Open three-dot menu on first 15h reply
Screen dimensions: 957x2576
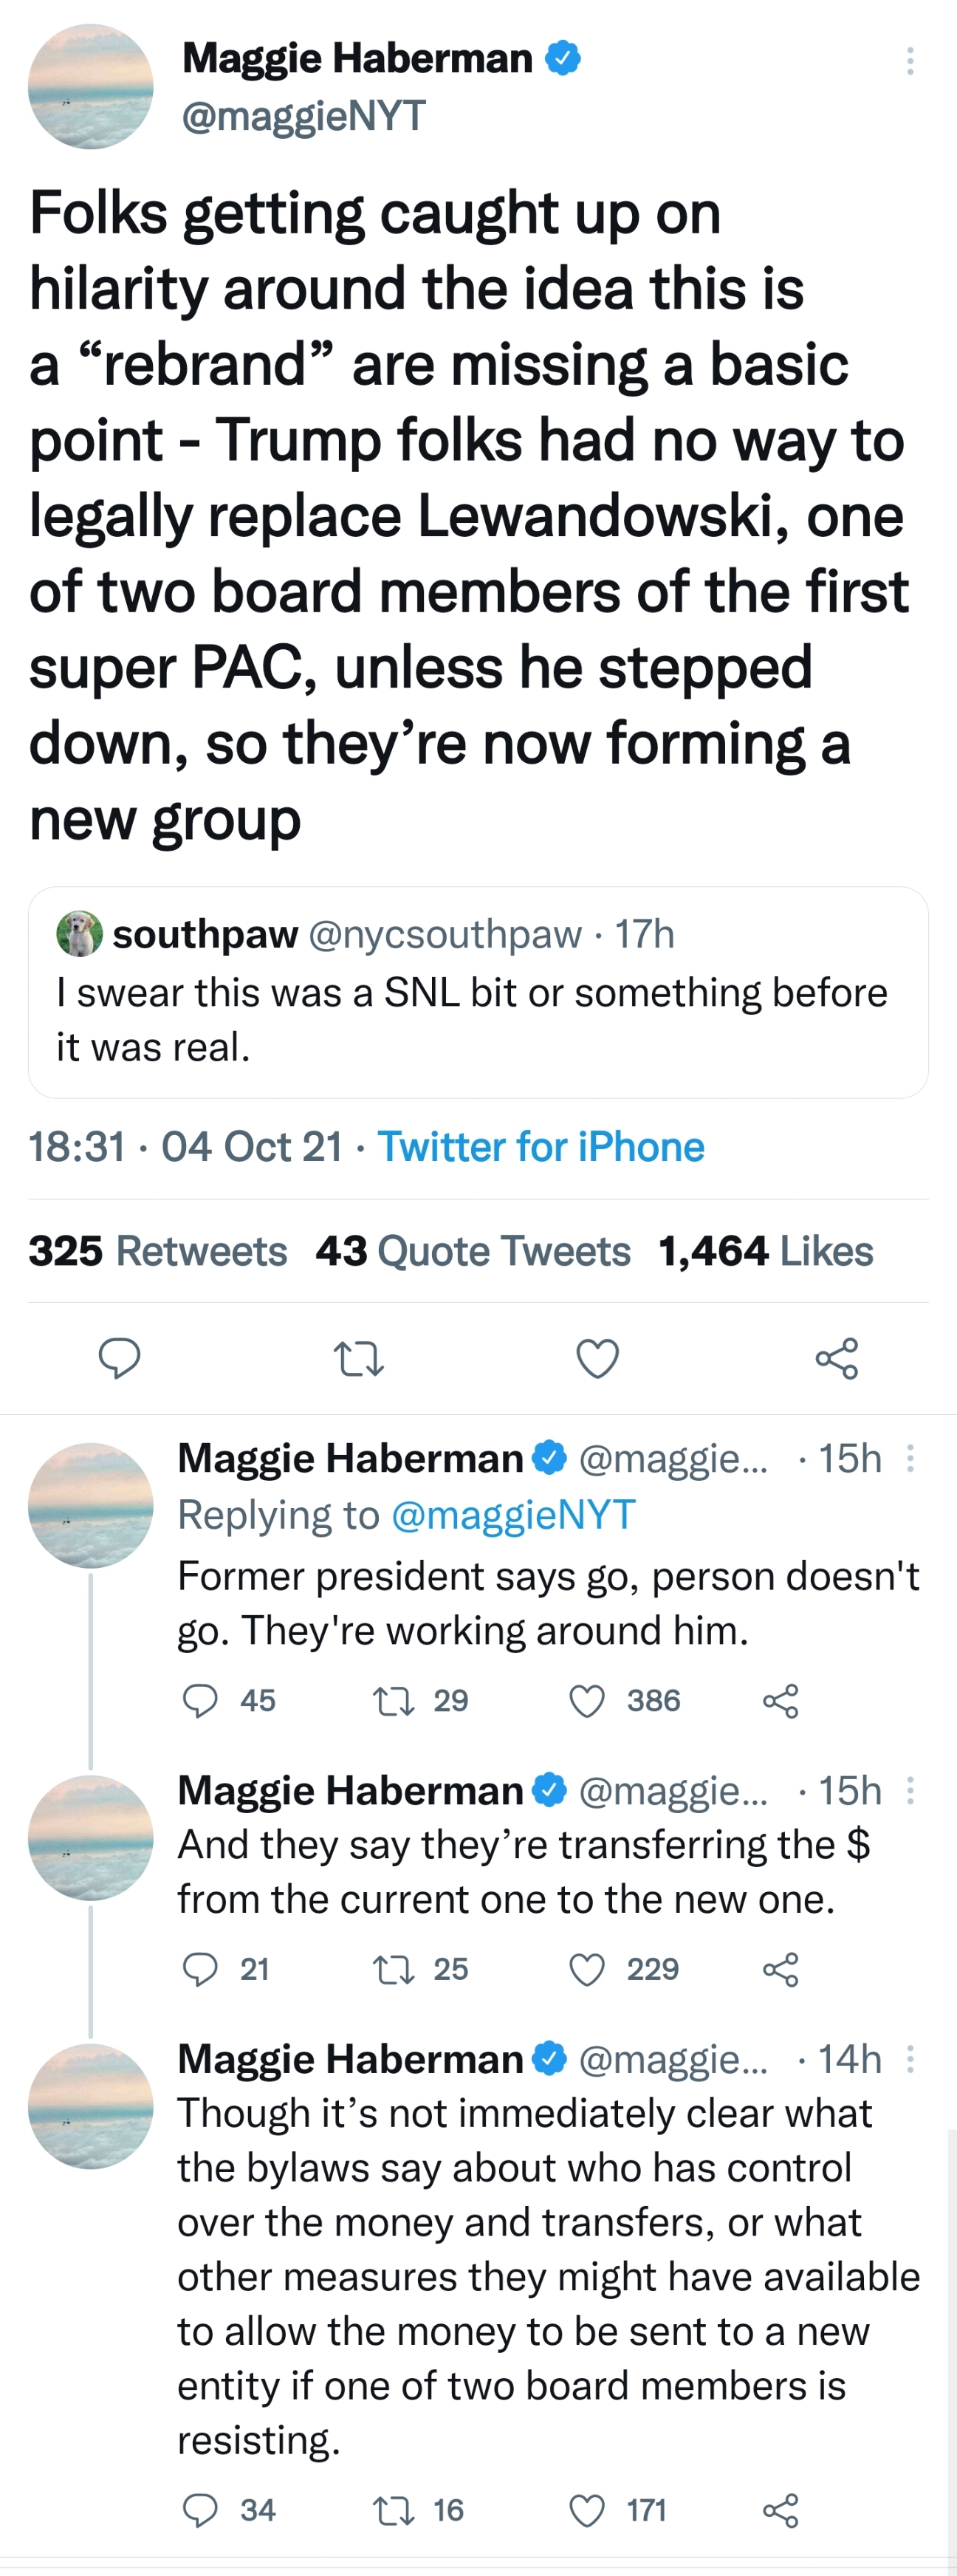(x=910, y=1458)
